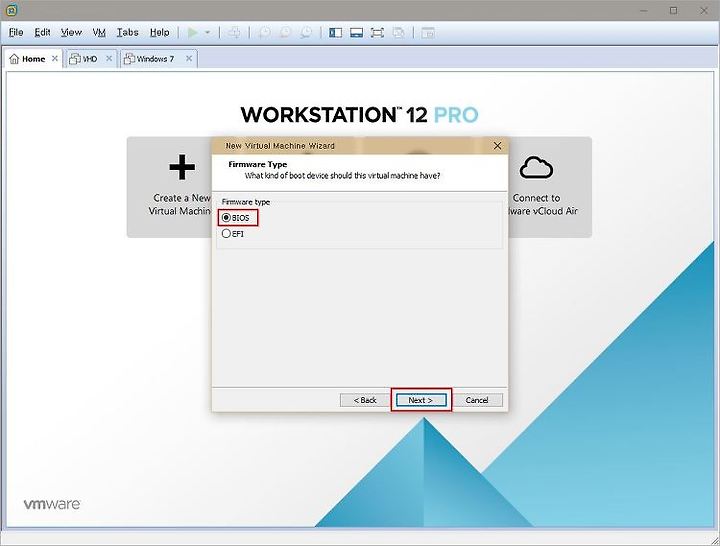Click the Unity mode toolbar icon
Screen dimensions: 720x546
point(399,33)
